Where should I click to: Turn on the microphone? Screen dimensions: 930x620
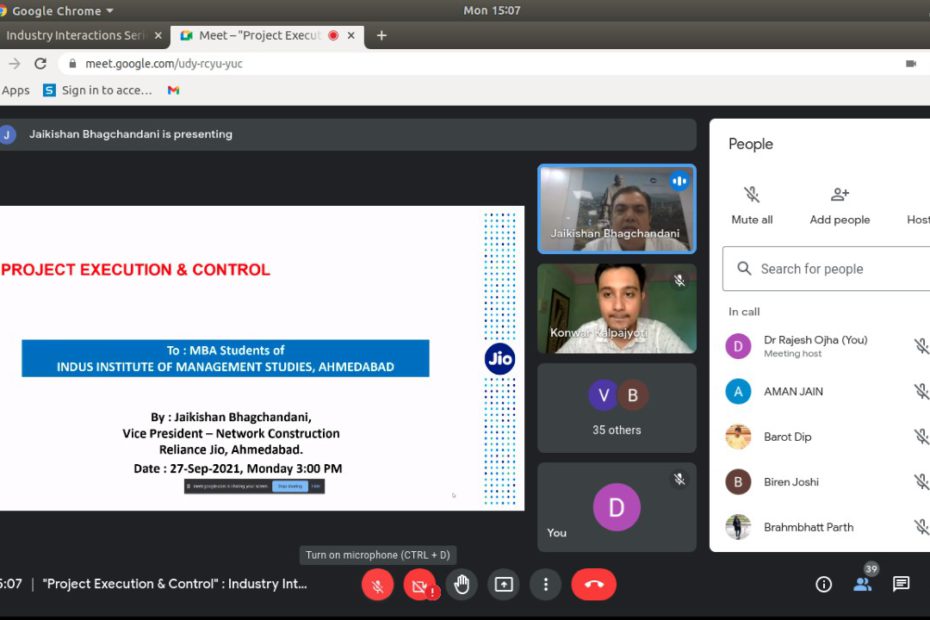377,585
